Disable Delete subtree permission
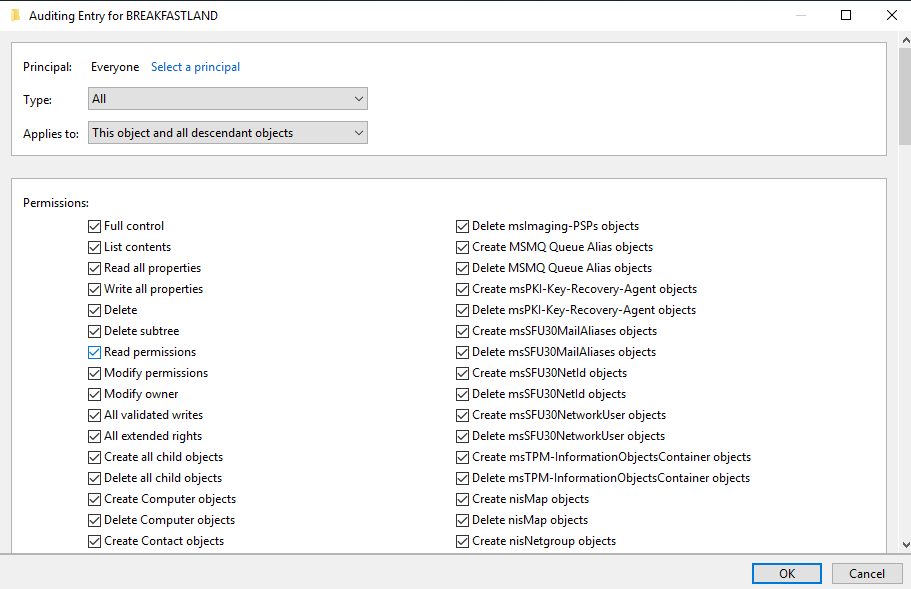This screenshot has height=589, width=911. [x=95, y=331]
